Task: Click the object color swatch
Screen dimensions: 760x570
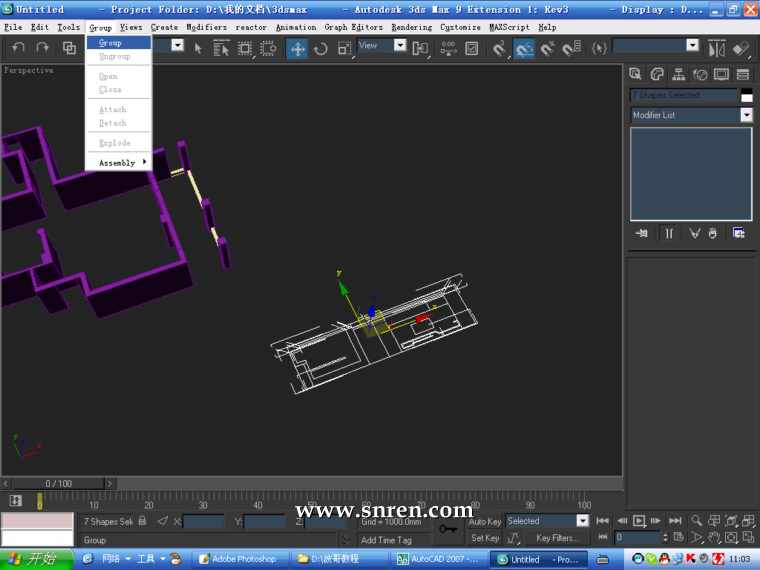Action: 746,96
